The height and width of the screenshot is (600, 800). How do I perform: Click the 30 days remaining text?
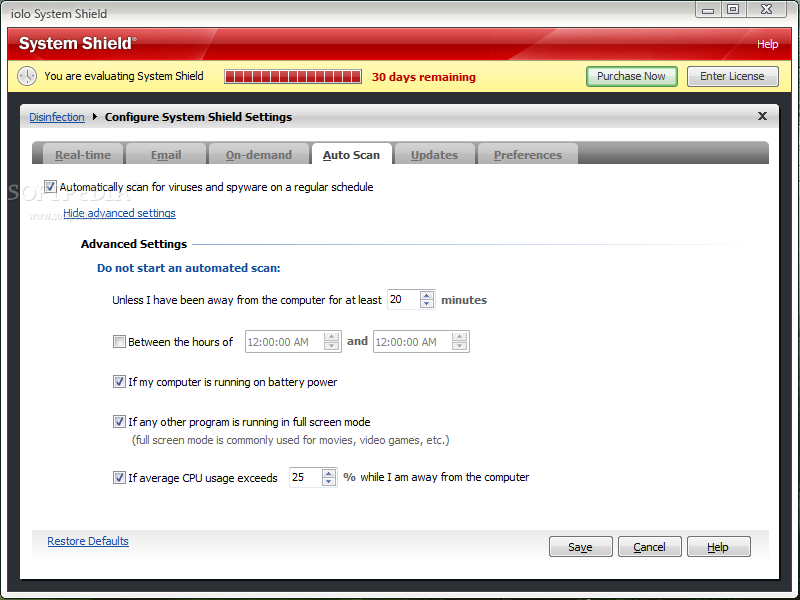click(x=423, y=77)
